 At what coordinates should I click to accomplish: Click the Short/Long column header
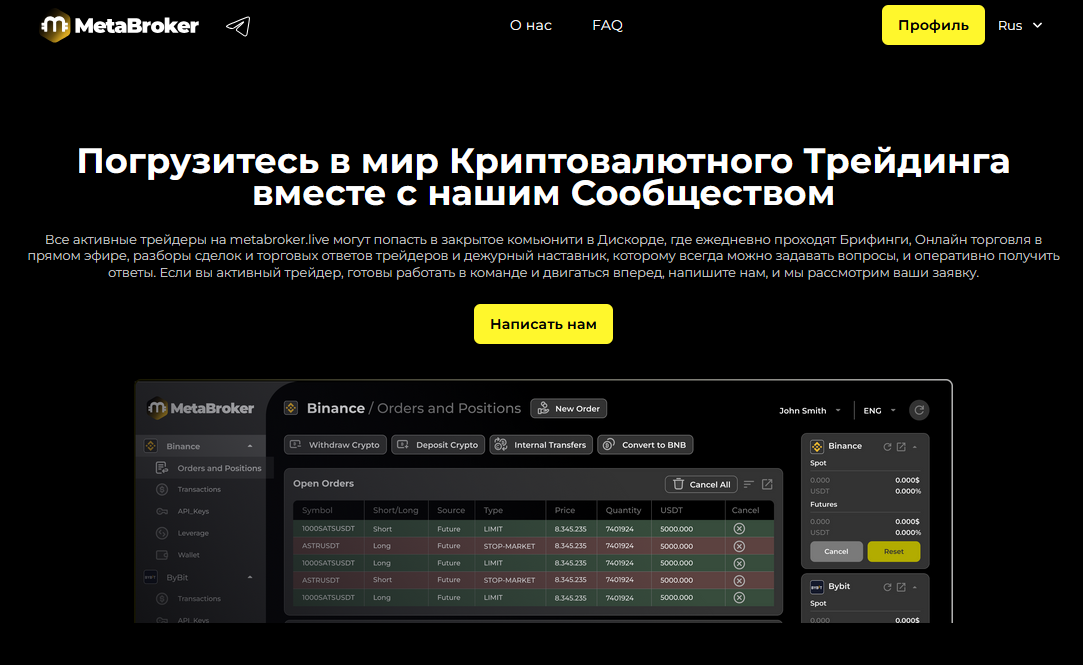pyautogui.click(x=396, y=510)
